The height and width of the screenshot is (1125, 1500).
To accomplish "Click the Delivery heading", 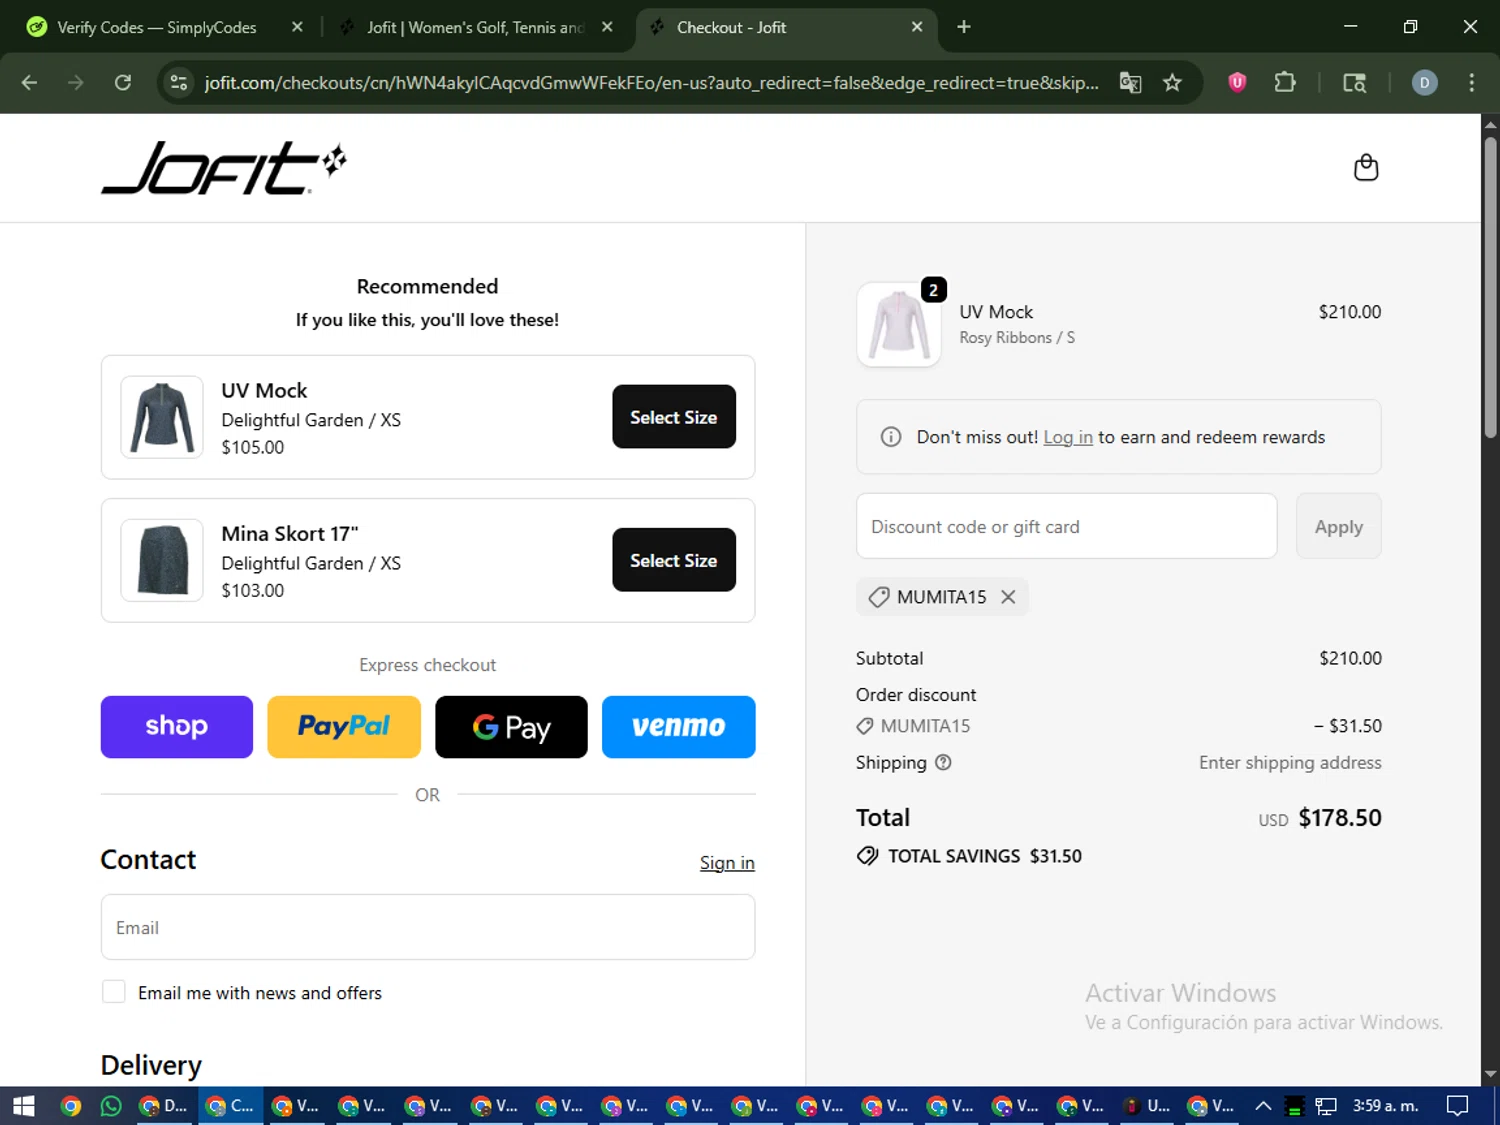I will [151, 1066].
